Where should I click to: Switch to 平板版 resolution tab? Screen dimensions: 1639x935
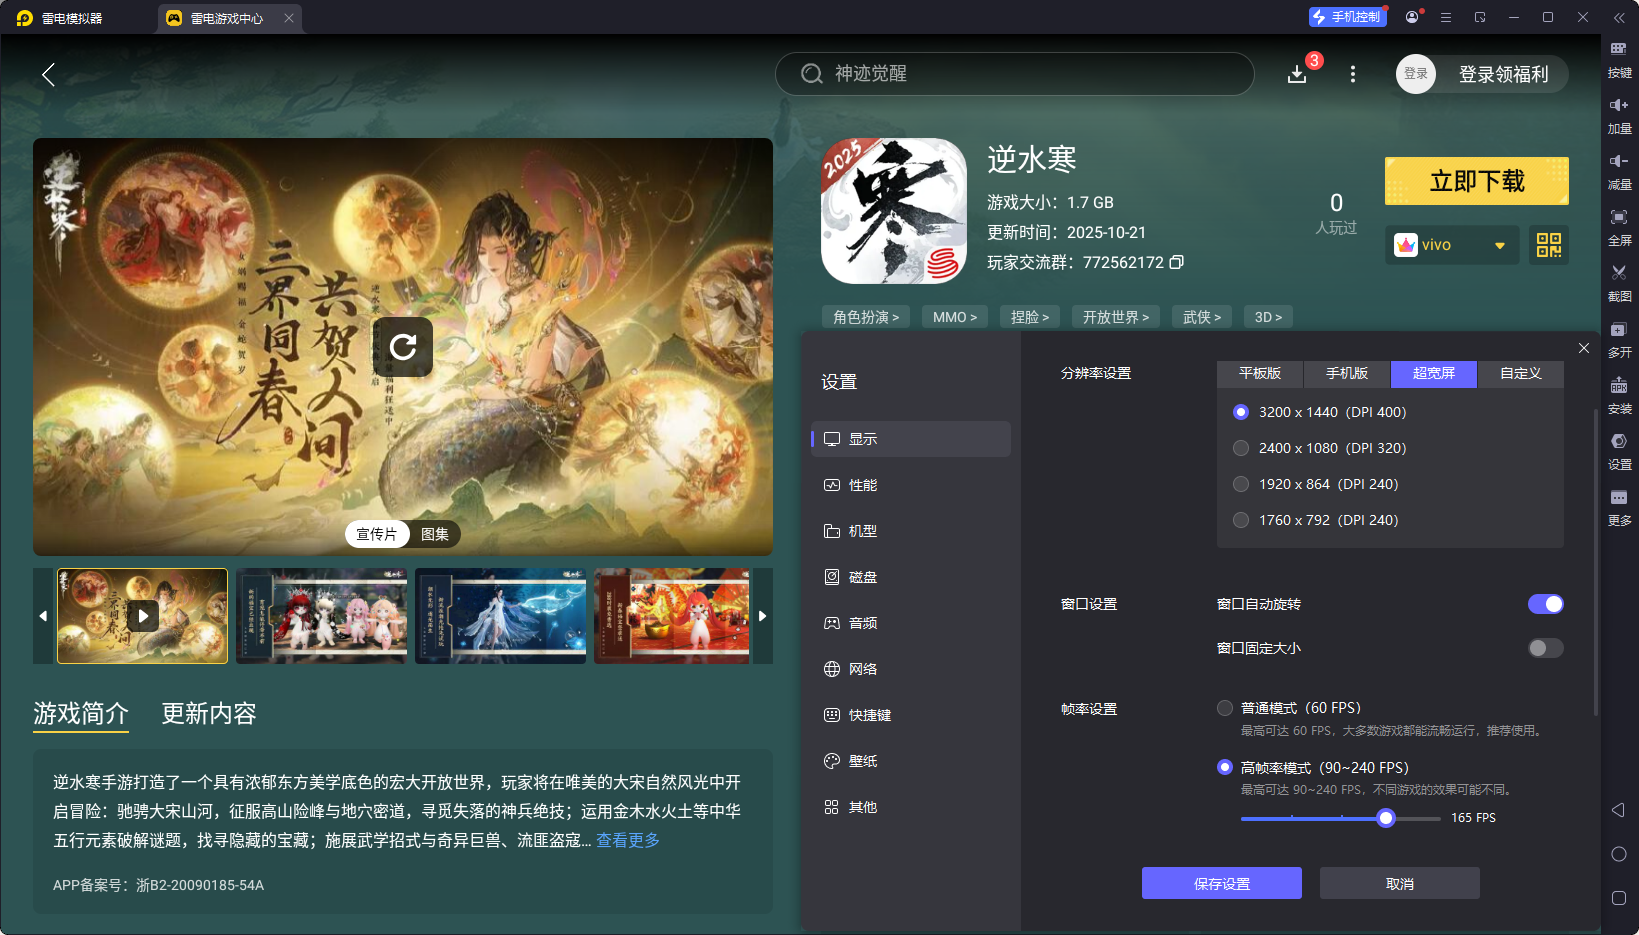(1260, 373)
